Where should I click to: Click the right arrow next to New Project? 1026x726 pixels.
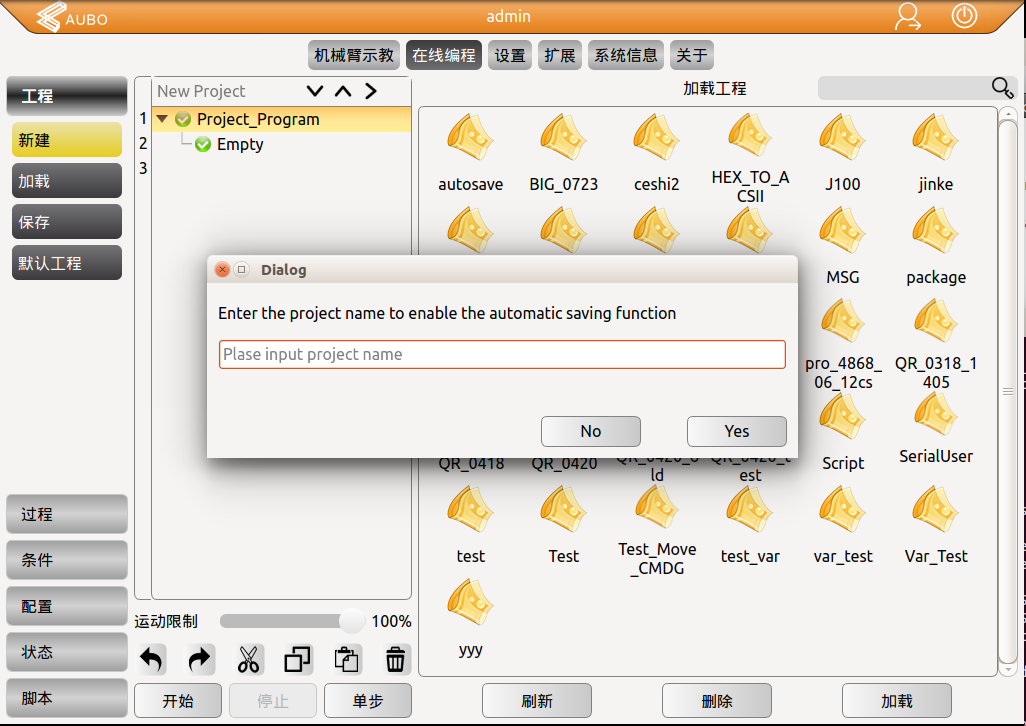tap(370, 90)
